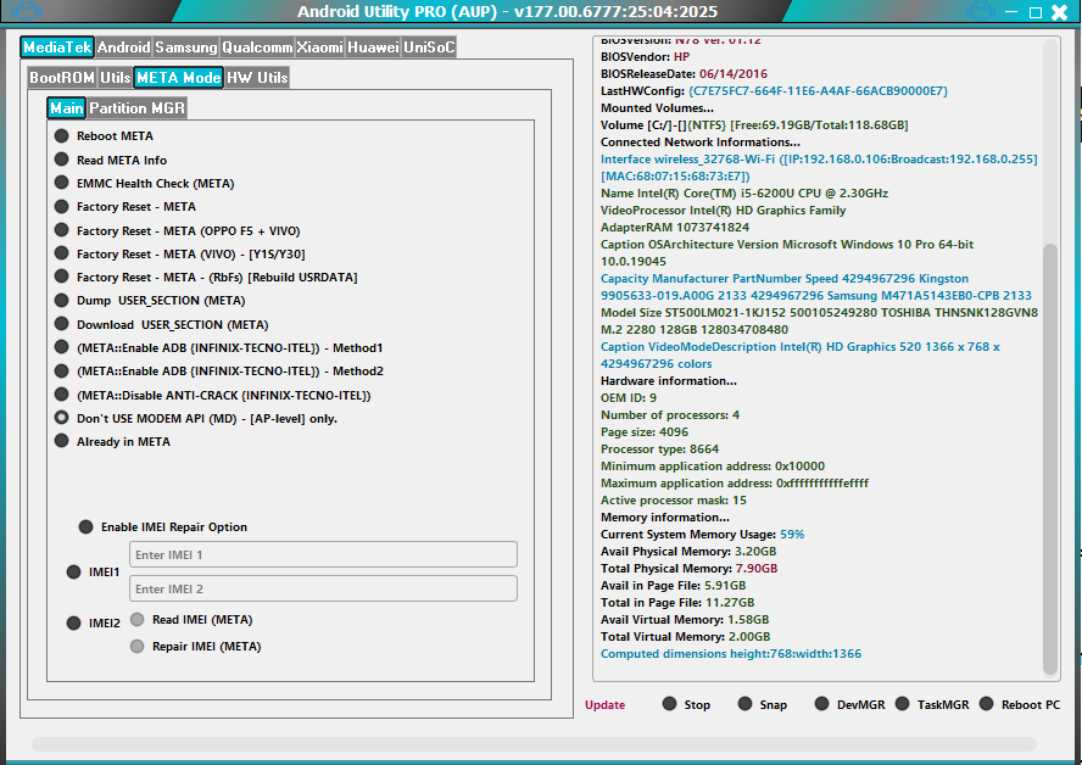Select the Reboot META option

[x=61, y=135]
